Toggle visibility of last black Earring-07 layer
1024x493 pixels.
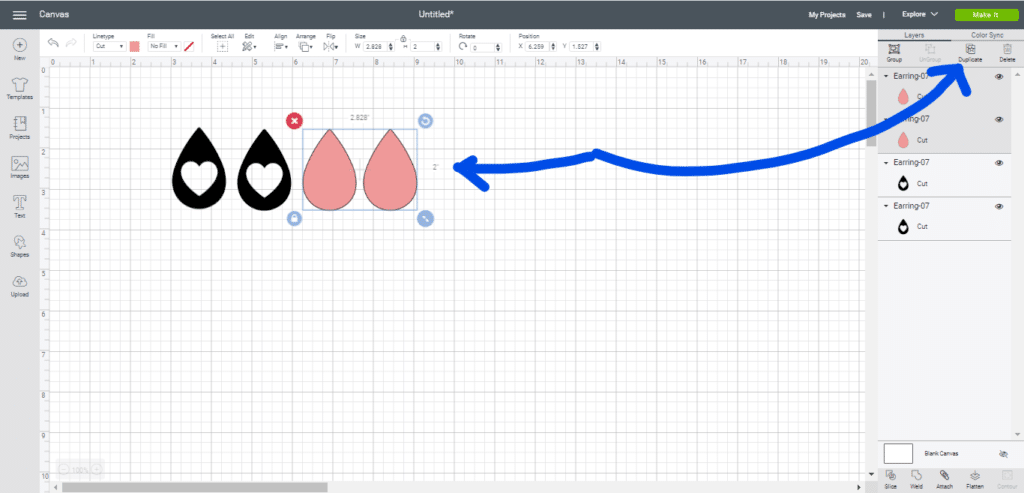[999, 206]
